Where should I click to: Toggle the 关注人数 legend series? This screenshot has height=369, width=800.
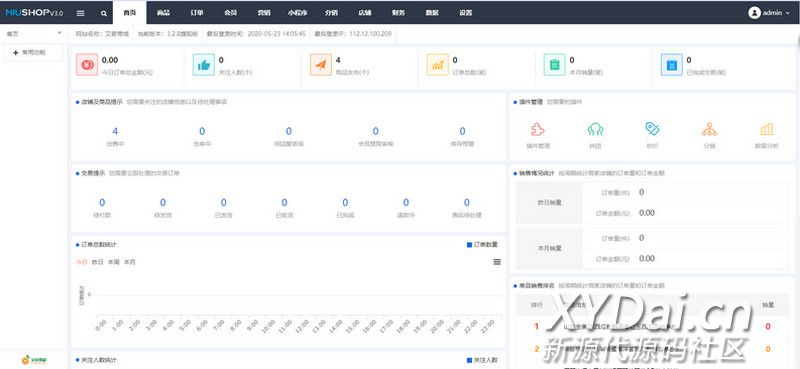482,360
